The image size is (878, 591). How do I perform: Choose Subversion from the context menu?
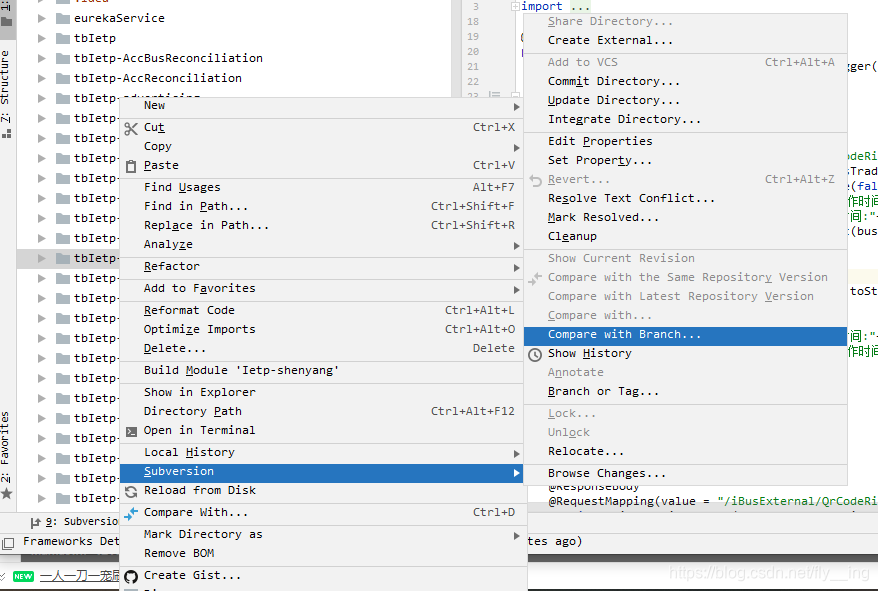(321, 472)
